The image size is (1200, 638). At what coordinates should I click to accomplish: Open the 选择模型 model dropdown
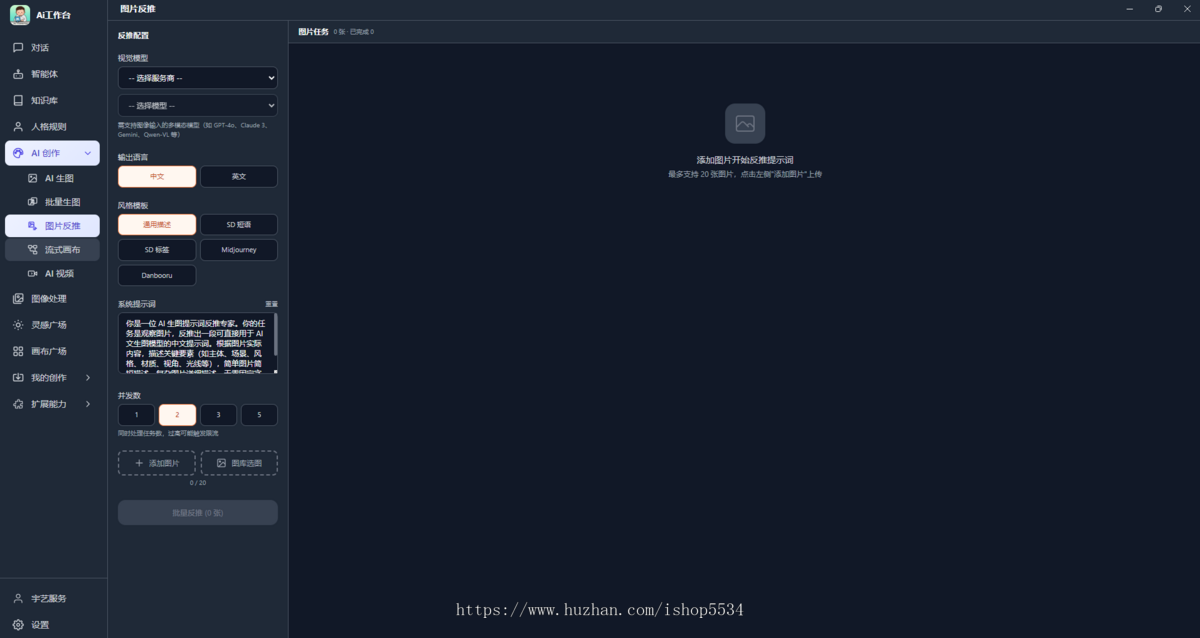click(198, 105)
